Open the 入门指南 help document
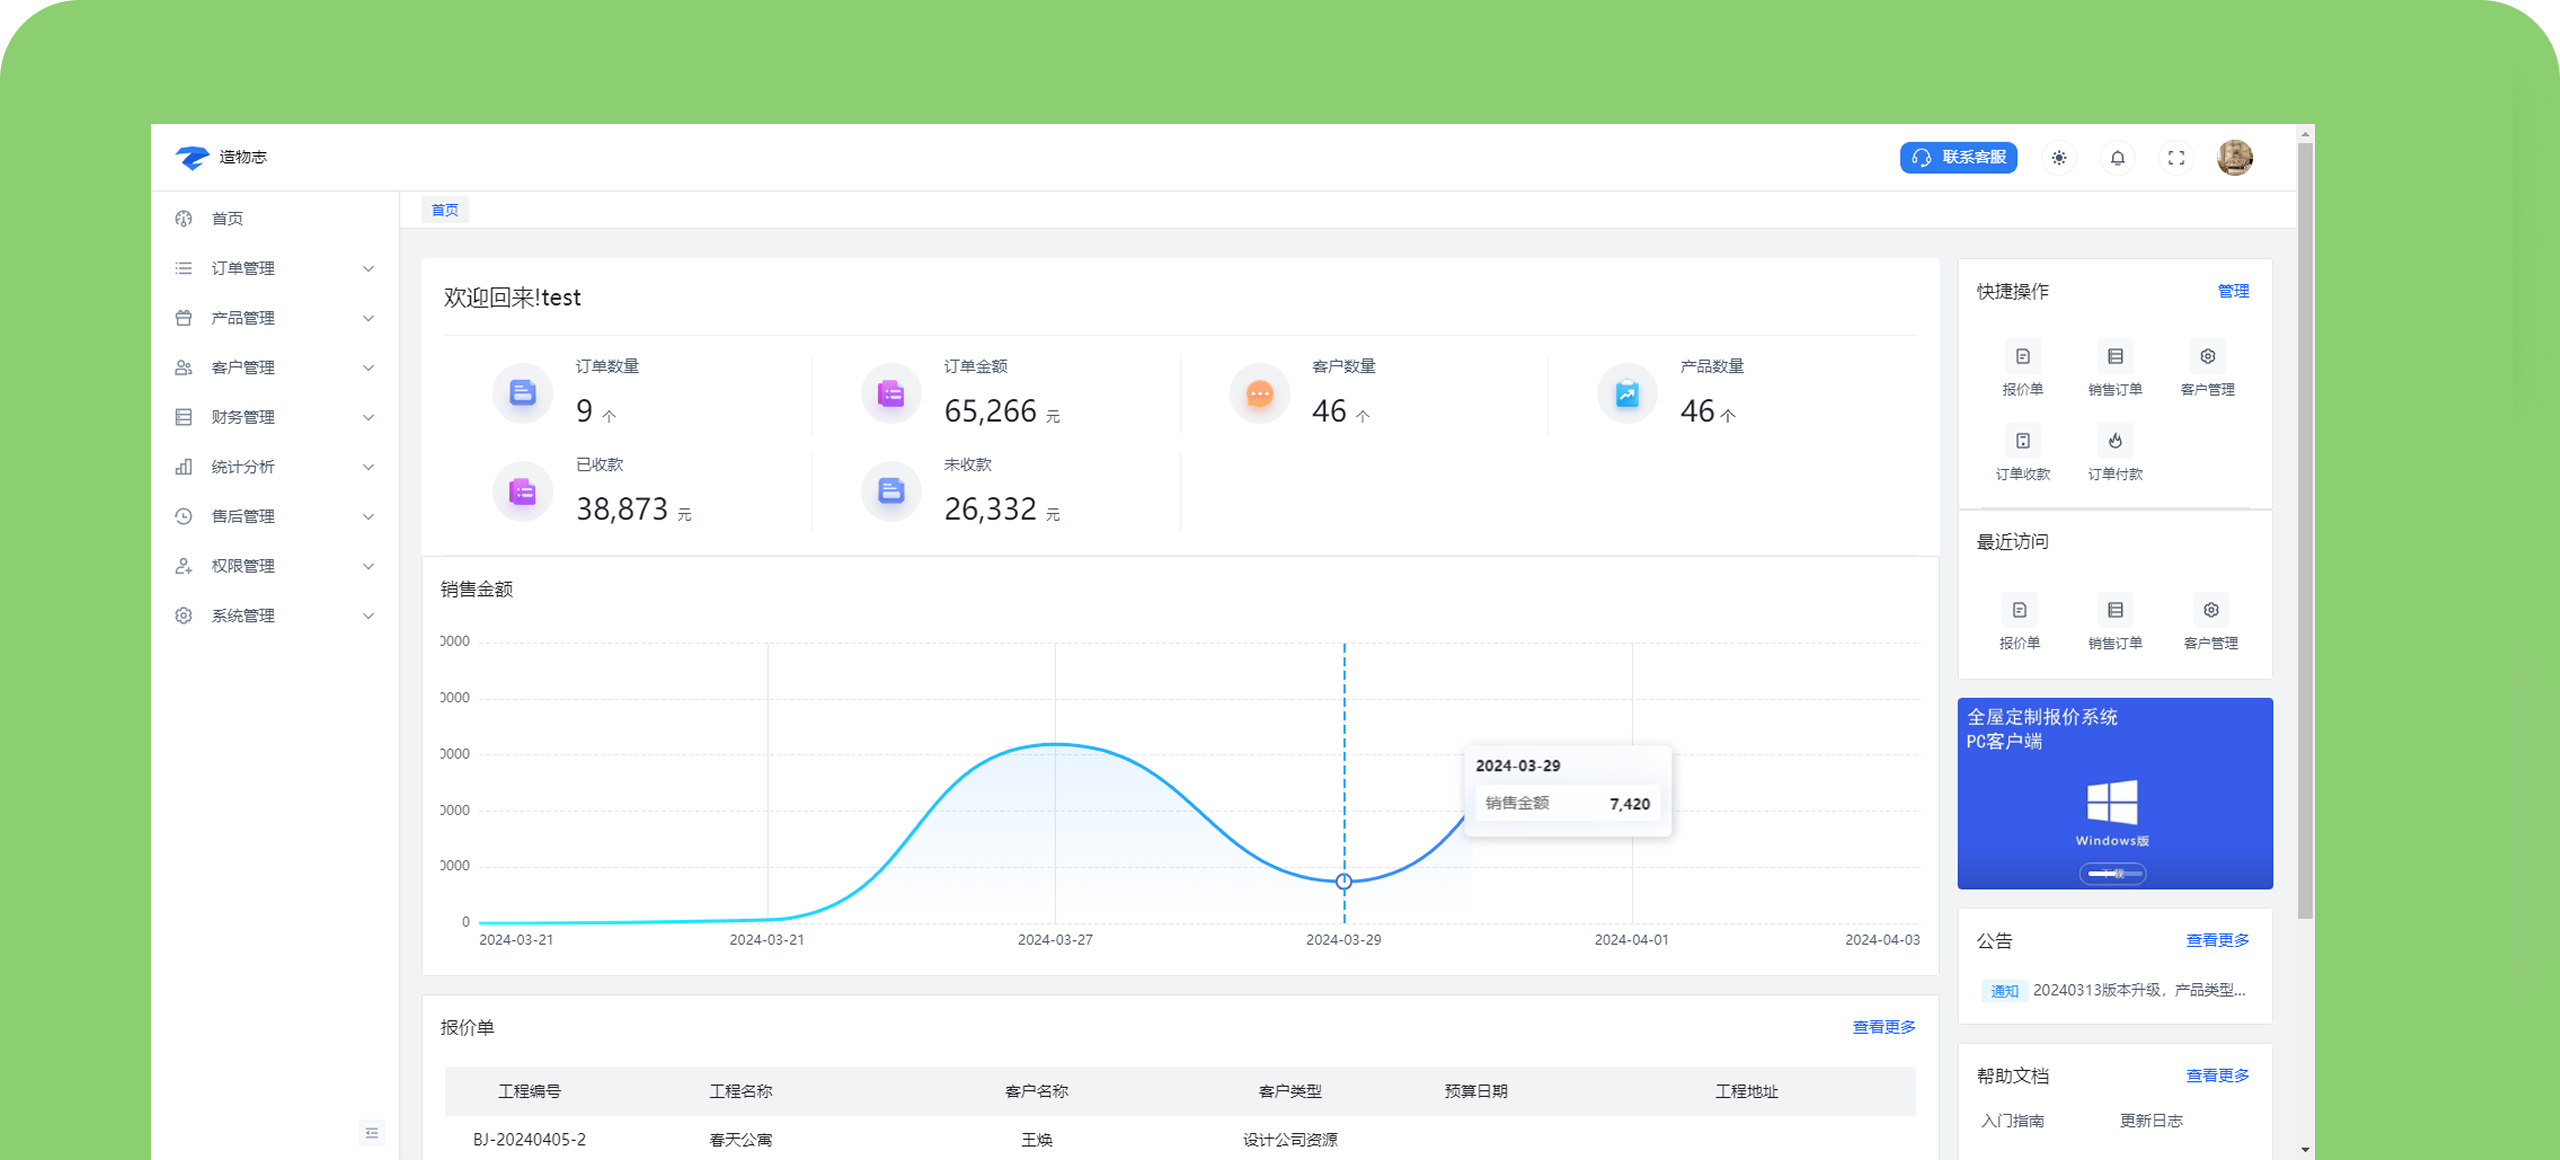Screen dimensions: 2560x1160 point(2012,1121)
